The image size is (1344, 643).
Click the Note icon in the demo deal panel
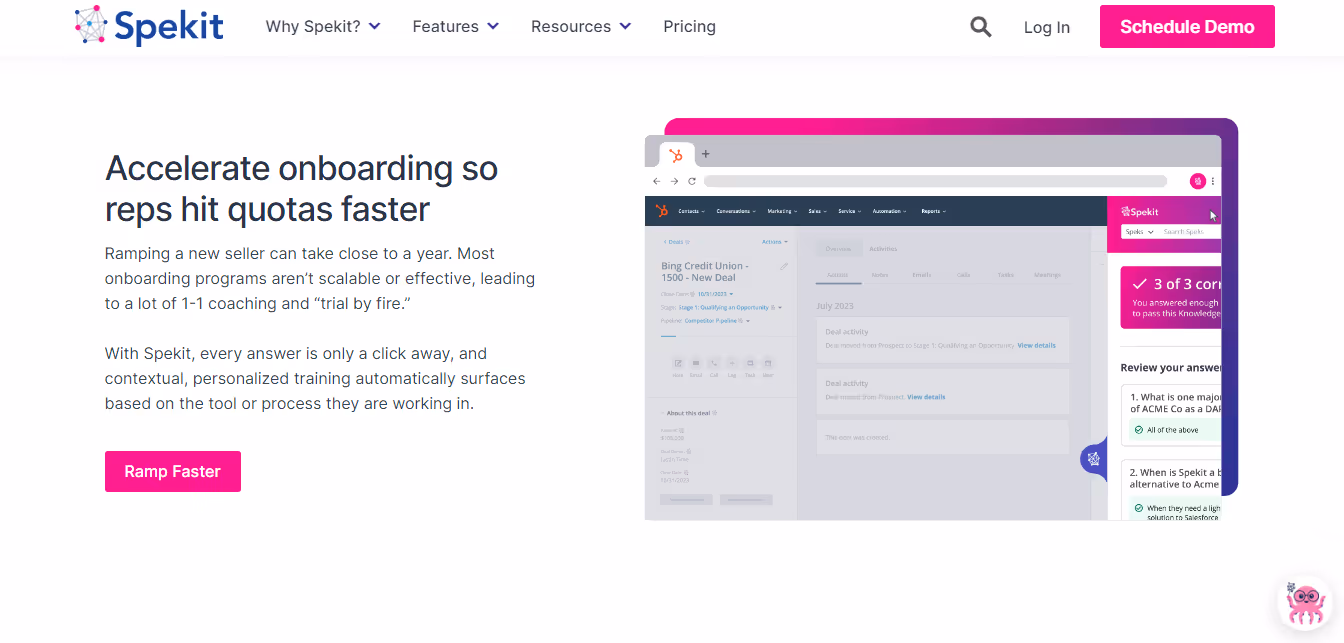click(x=678, y=363)
